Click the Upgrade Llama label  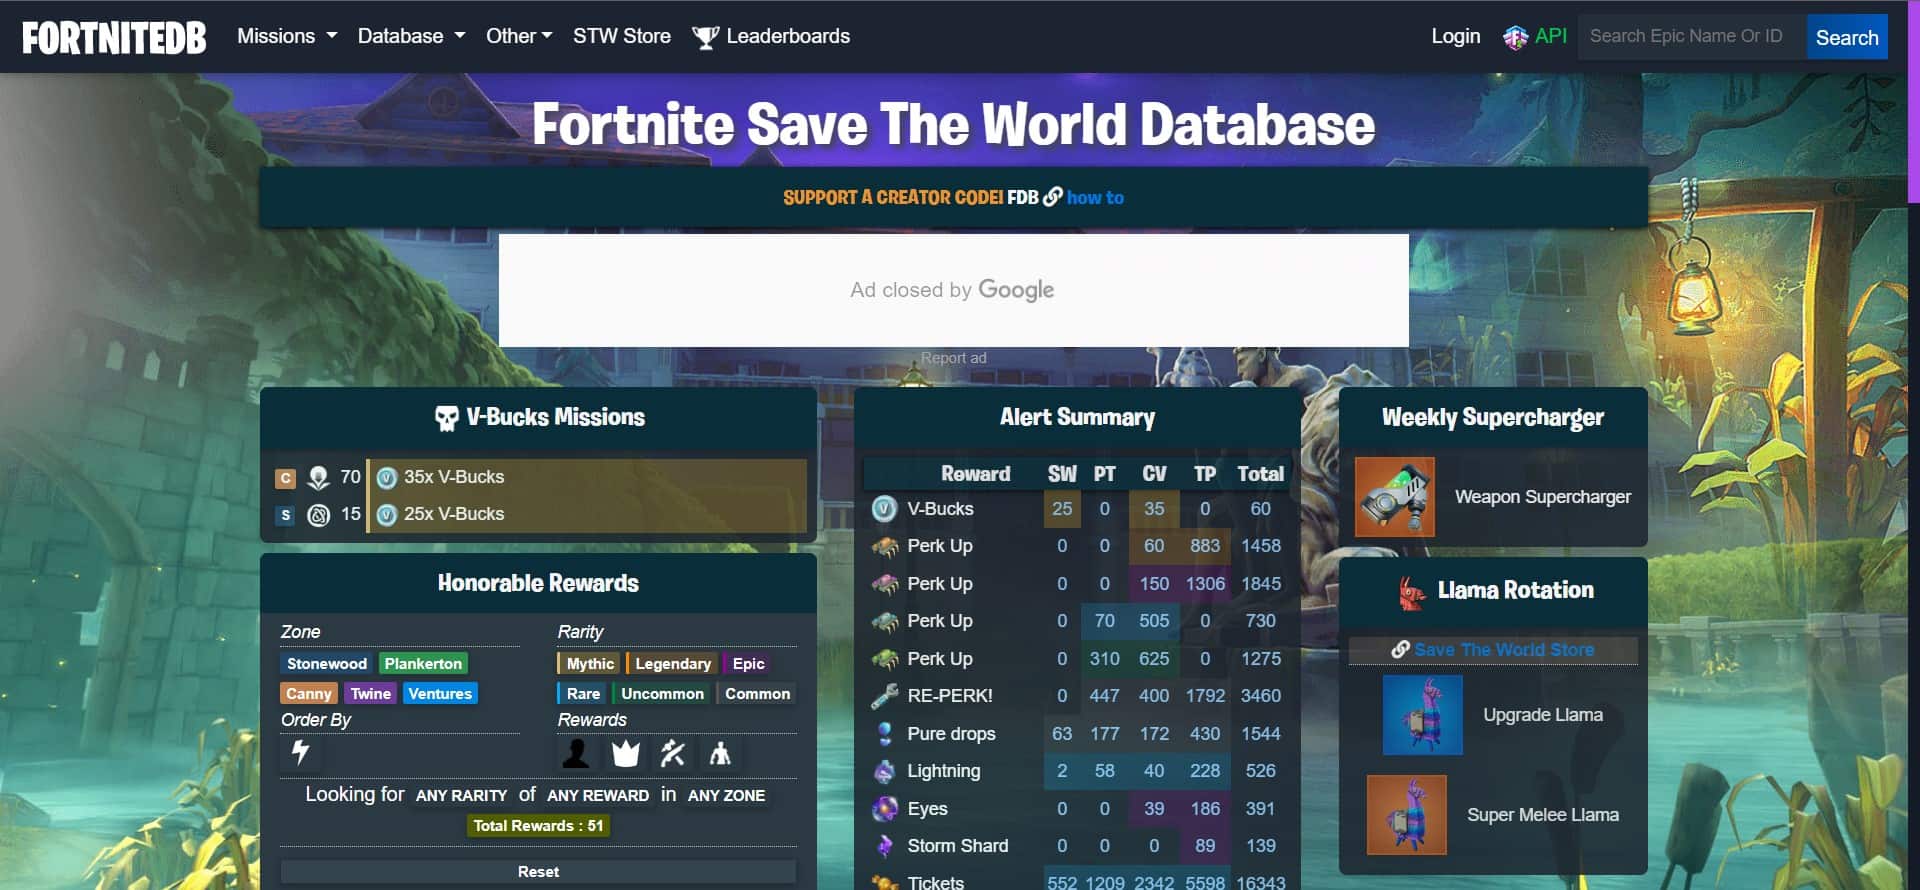(x=1543, y=715)
